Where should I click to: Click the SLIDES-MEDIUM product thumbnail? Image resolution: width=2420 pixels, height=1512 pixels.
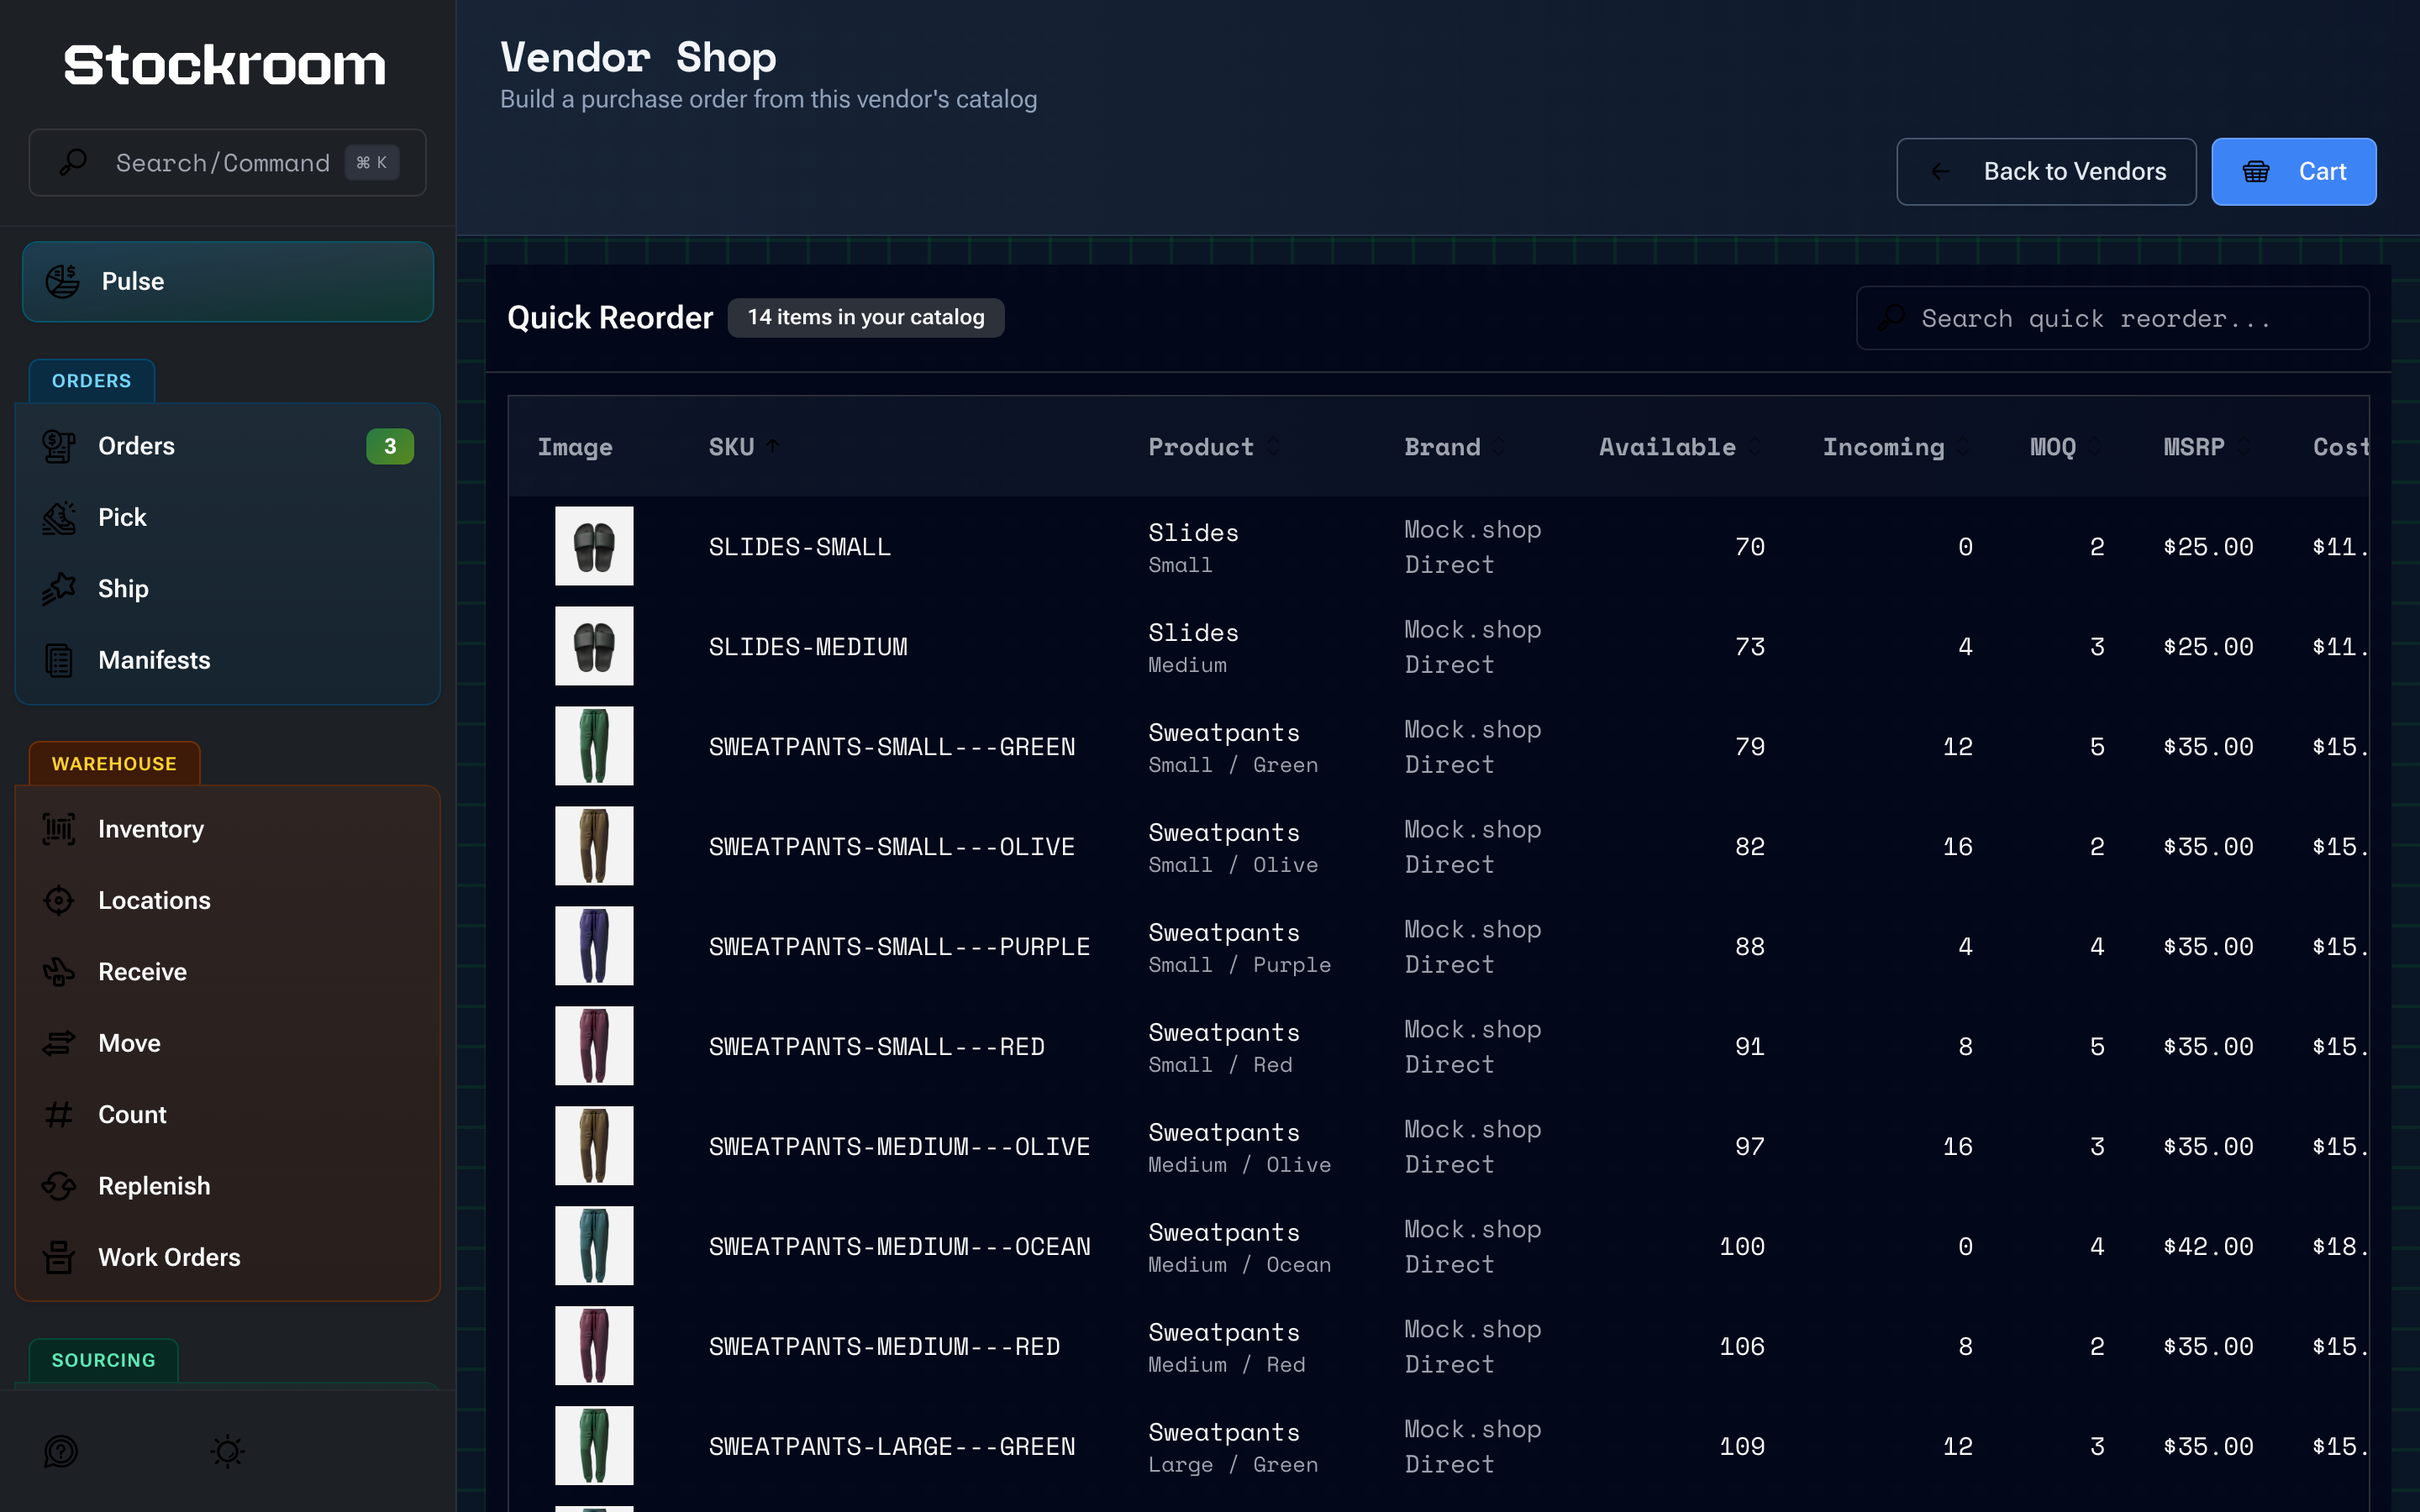tap(594, 646)
